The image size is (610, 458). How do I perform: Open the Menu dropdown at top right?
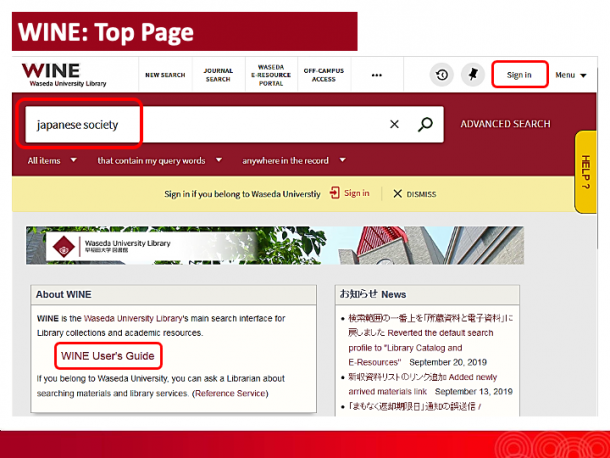click(x=571, y=75)
